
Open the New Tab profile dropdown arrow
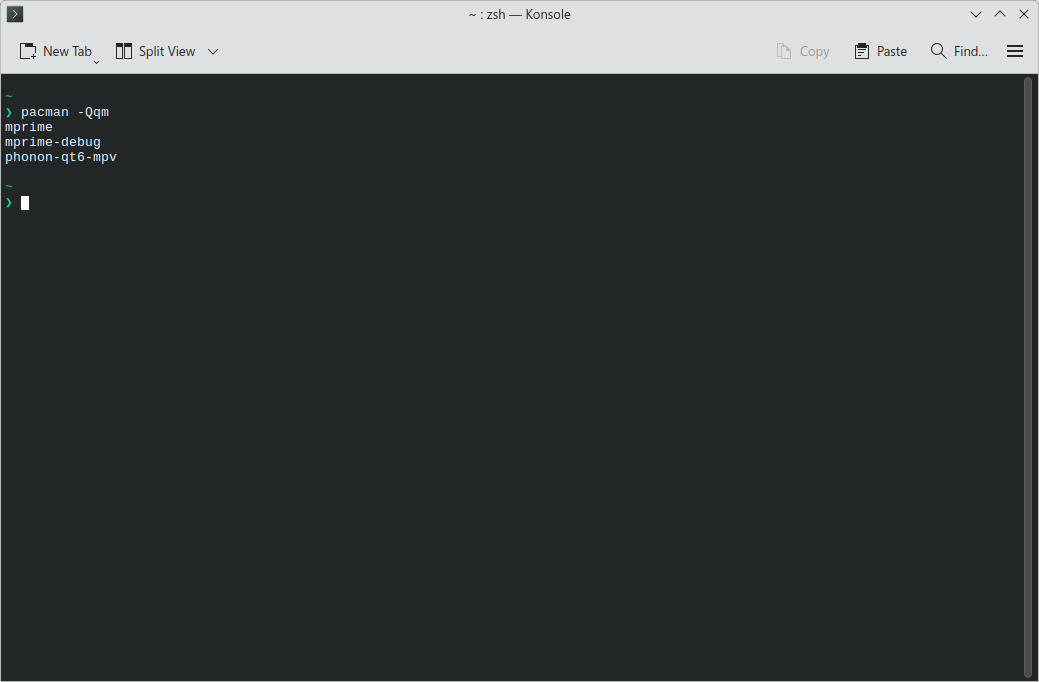pyautogui.click(x=96, y=62)
